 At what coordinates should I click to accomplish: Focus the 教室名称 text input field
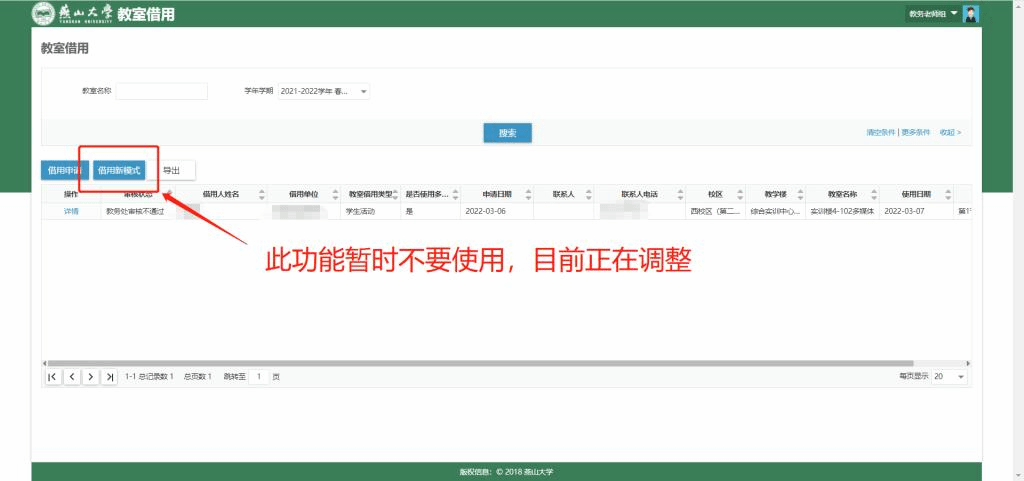[161, 91]
